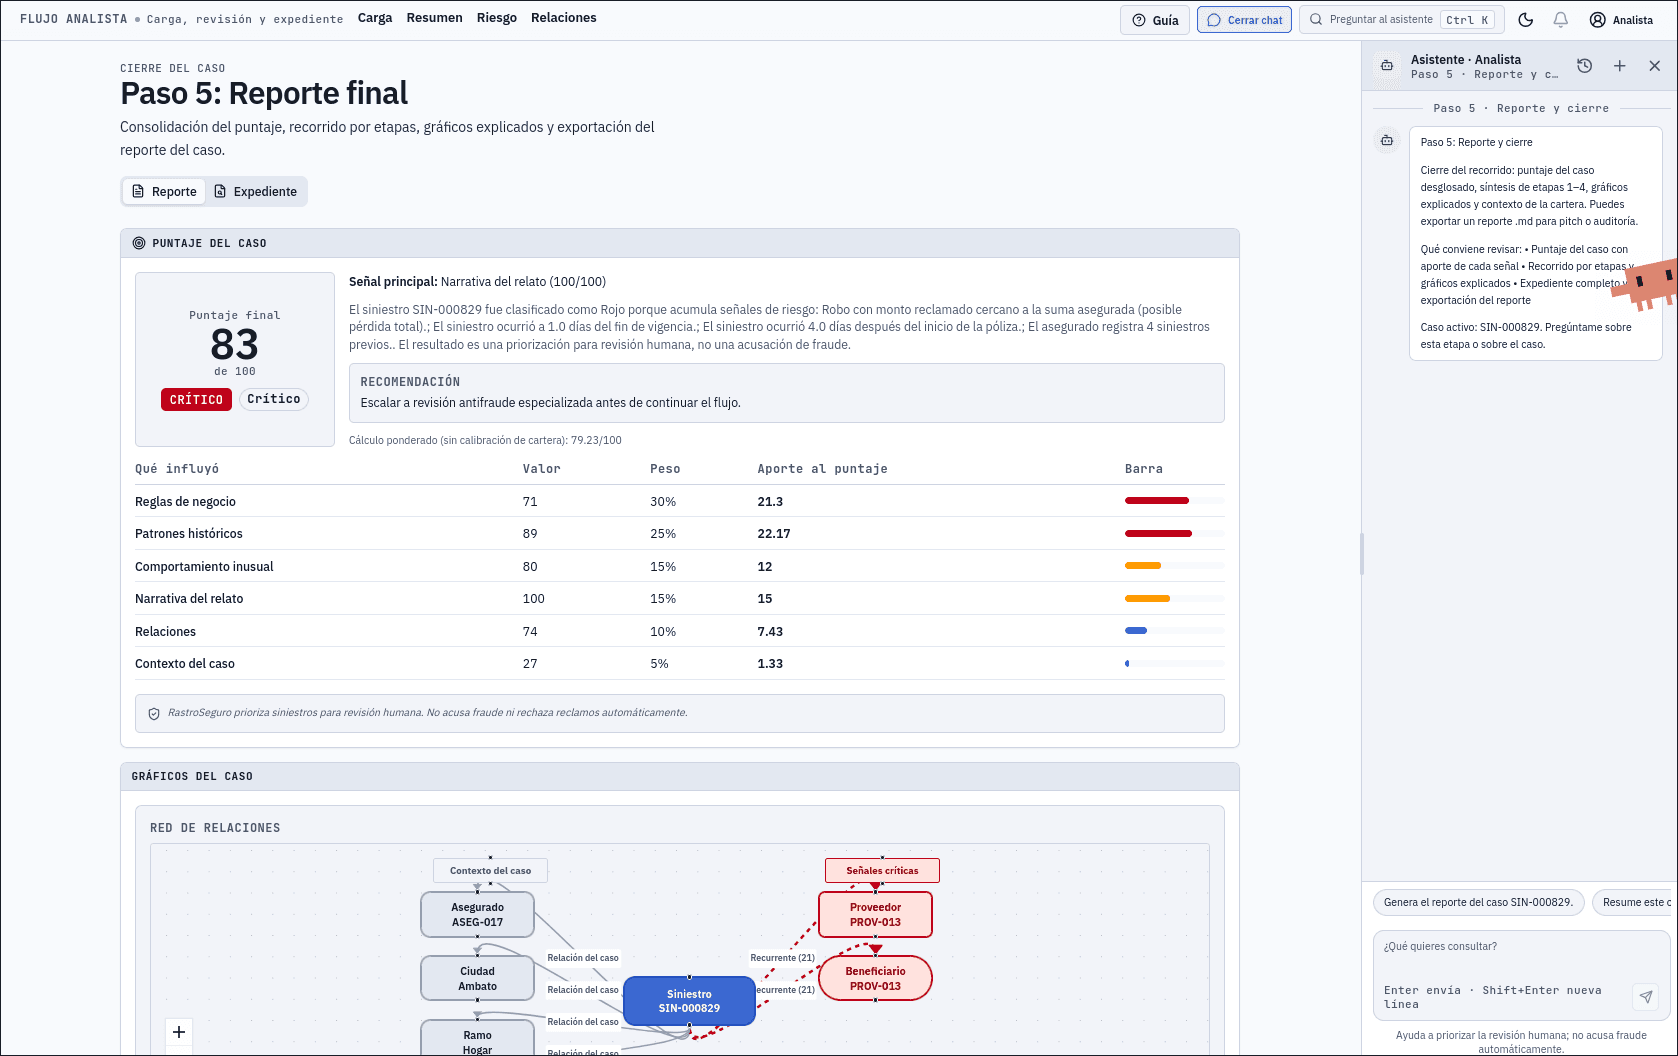The image size is (1678, 1056).
Task: Select the Beneficiario PROV-013 node
Action: pos(875,978)
